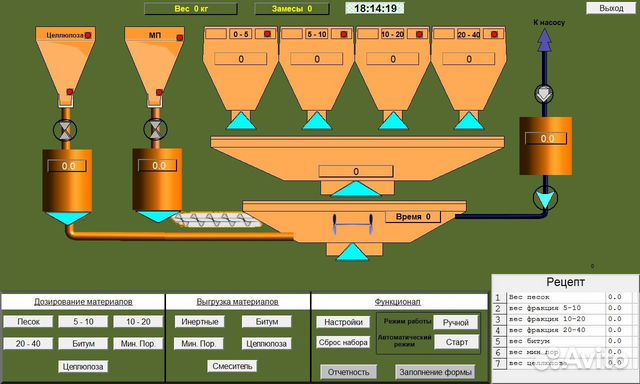Open the cyan discharge gate of bin 20-40
640x384 pixels.
coord(469,121)
